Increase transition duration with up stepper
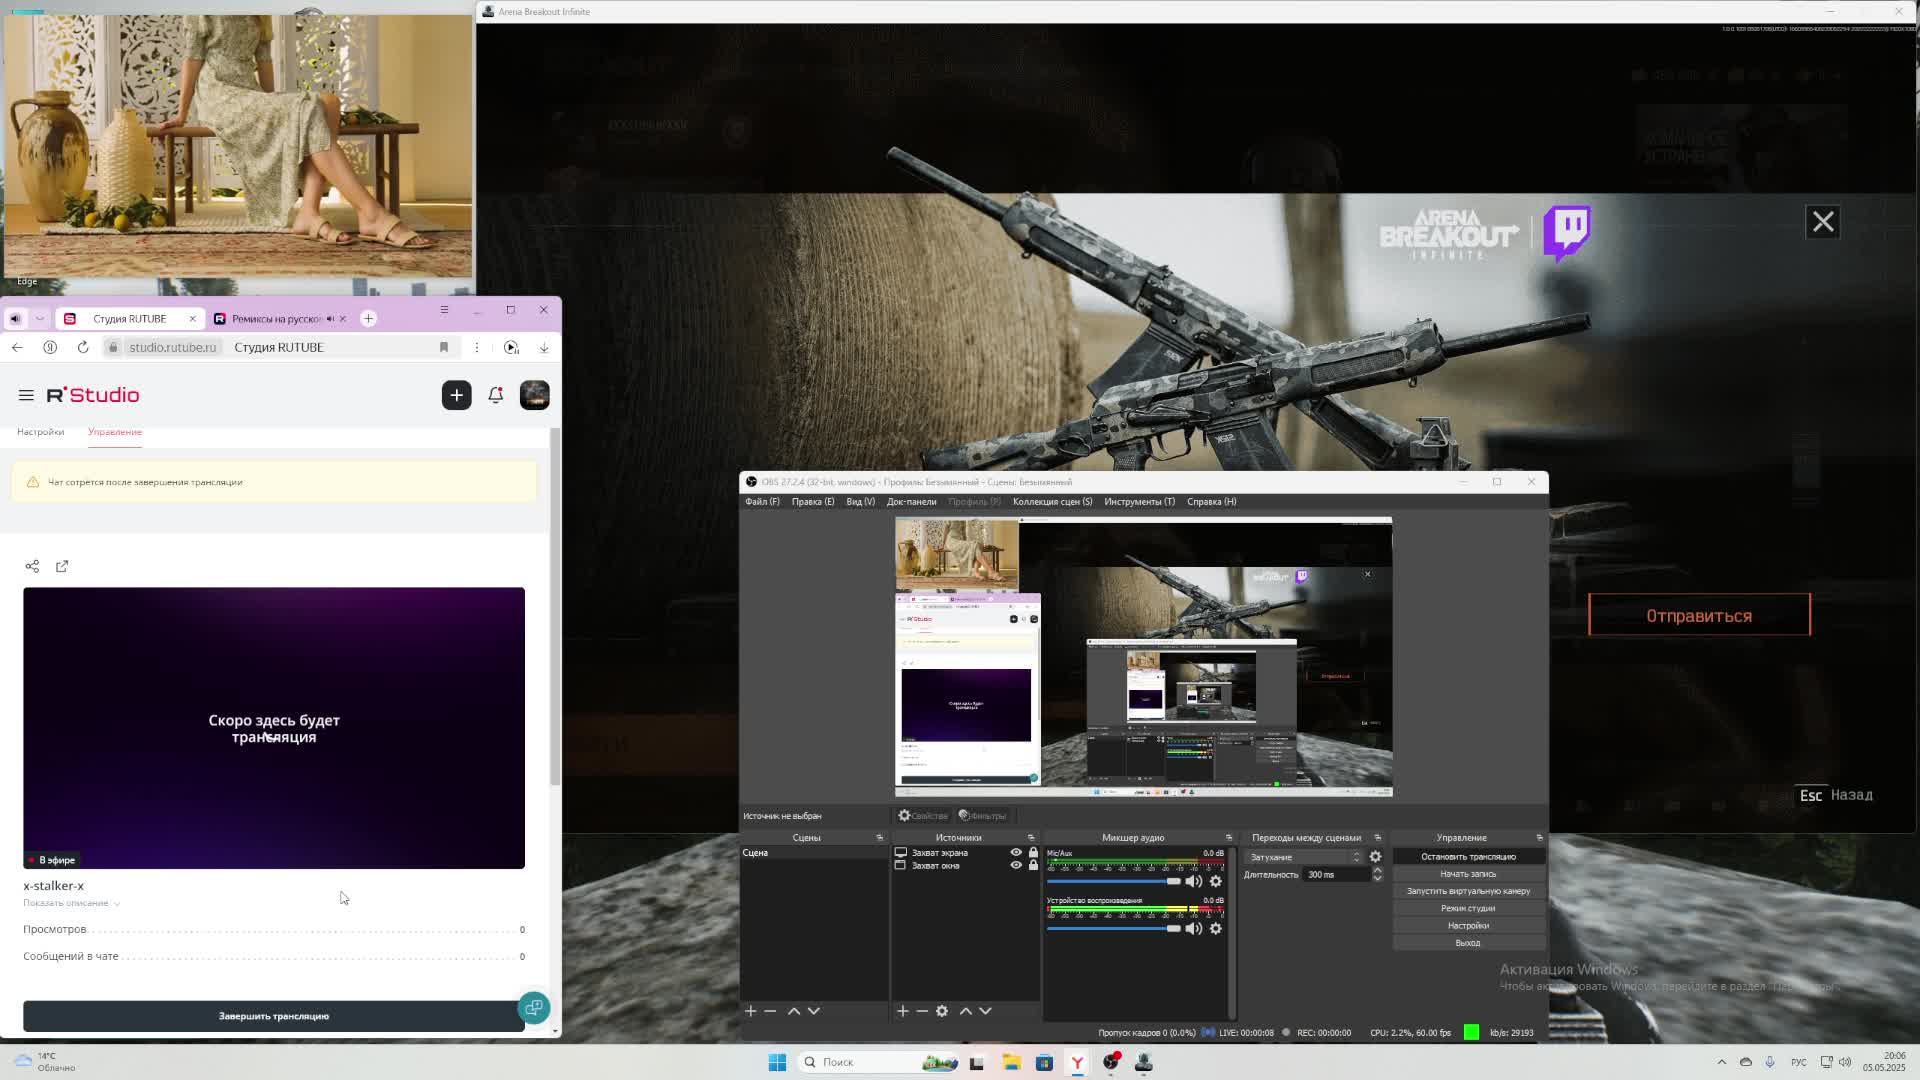The image size is (1920, 1080). pyautogui.click(x=1377, y=870)
